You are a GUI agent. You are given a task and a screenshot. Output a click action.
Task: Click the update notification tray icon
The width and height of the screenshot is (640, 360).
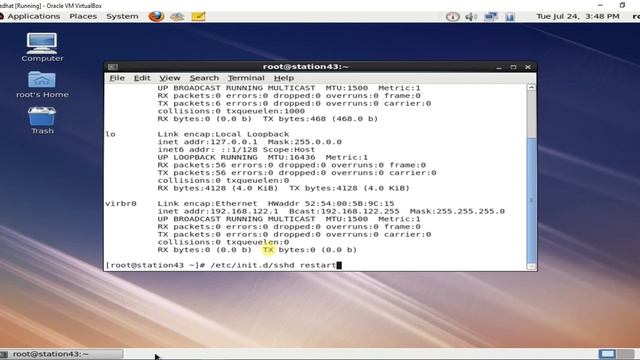pos(453,17)
